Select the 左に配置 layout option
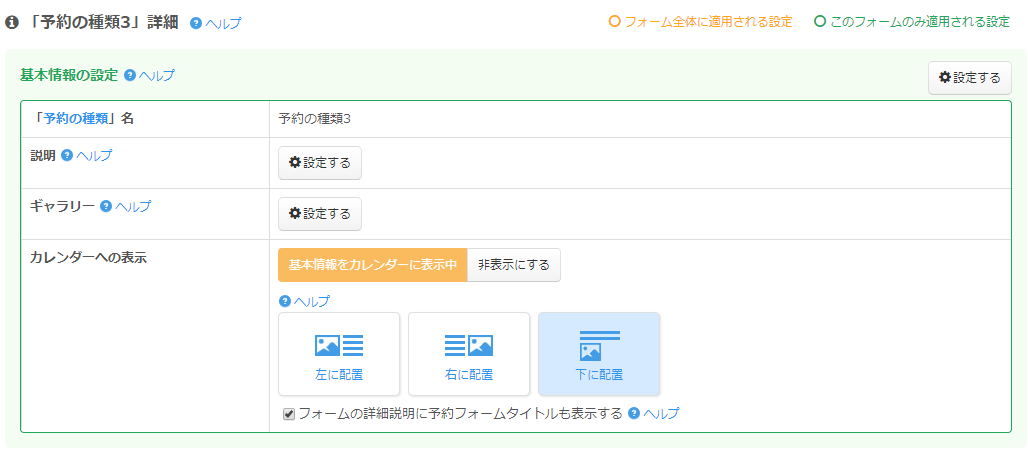 click(339, 354)
